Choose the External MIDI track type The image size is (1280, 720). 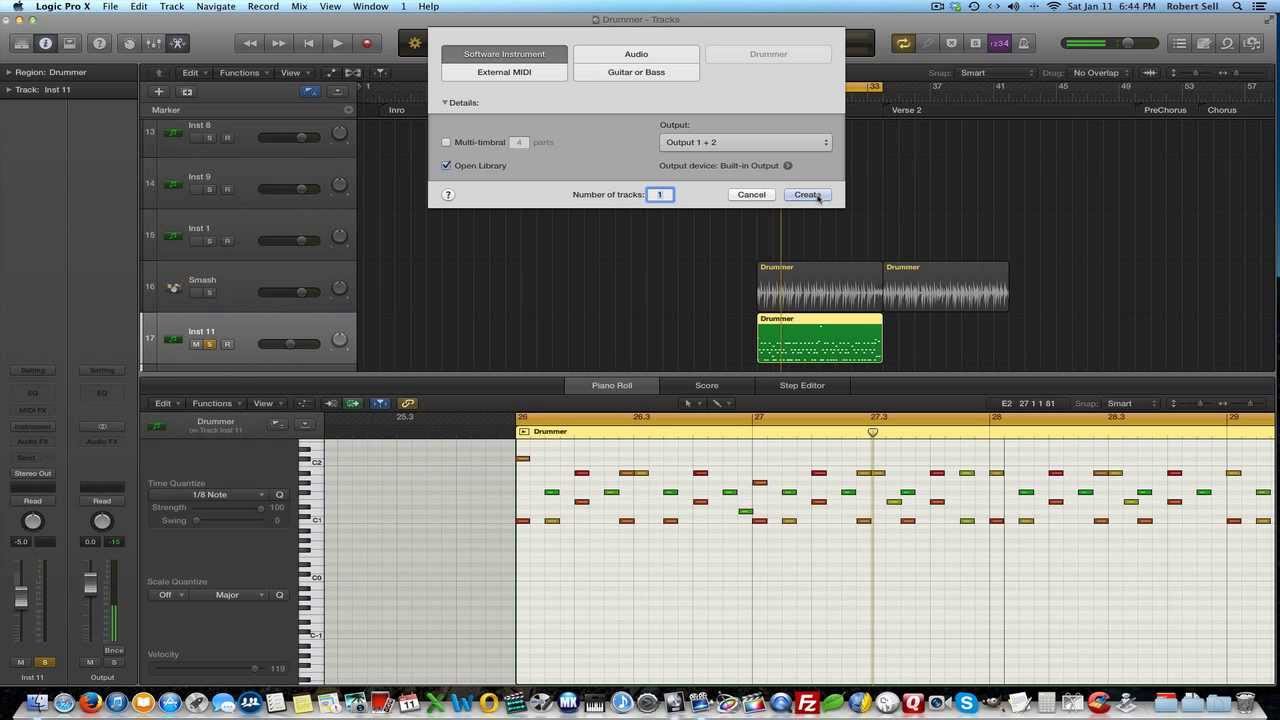504,72
